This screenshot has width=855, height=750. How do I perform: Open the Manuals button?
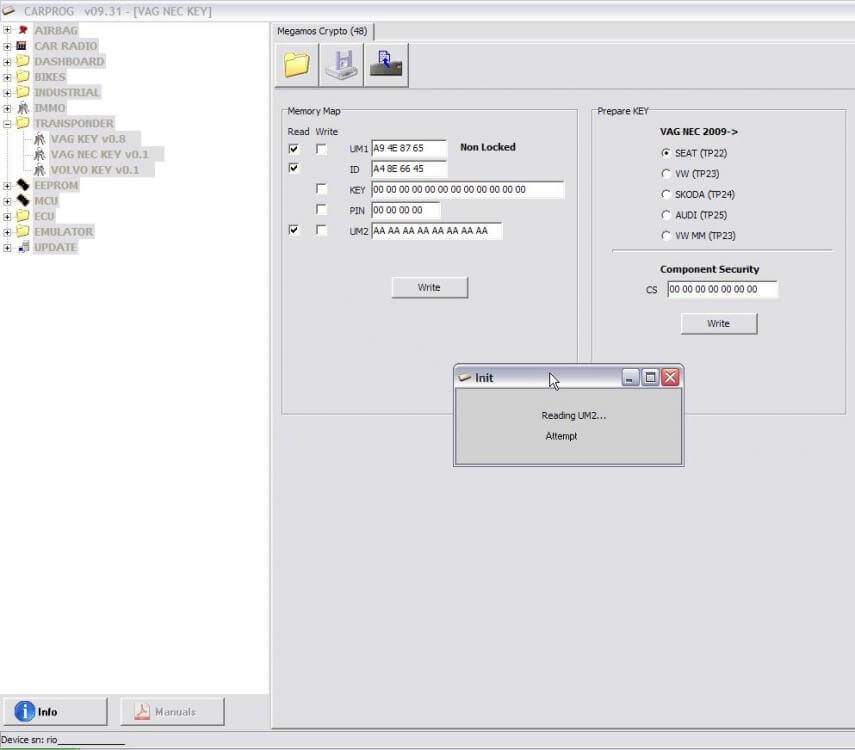(172, 712)
